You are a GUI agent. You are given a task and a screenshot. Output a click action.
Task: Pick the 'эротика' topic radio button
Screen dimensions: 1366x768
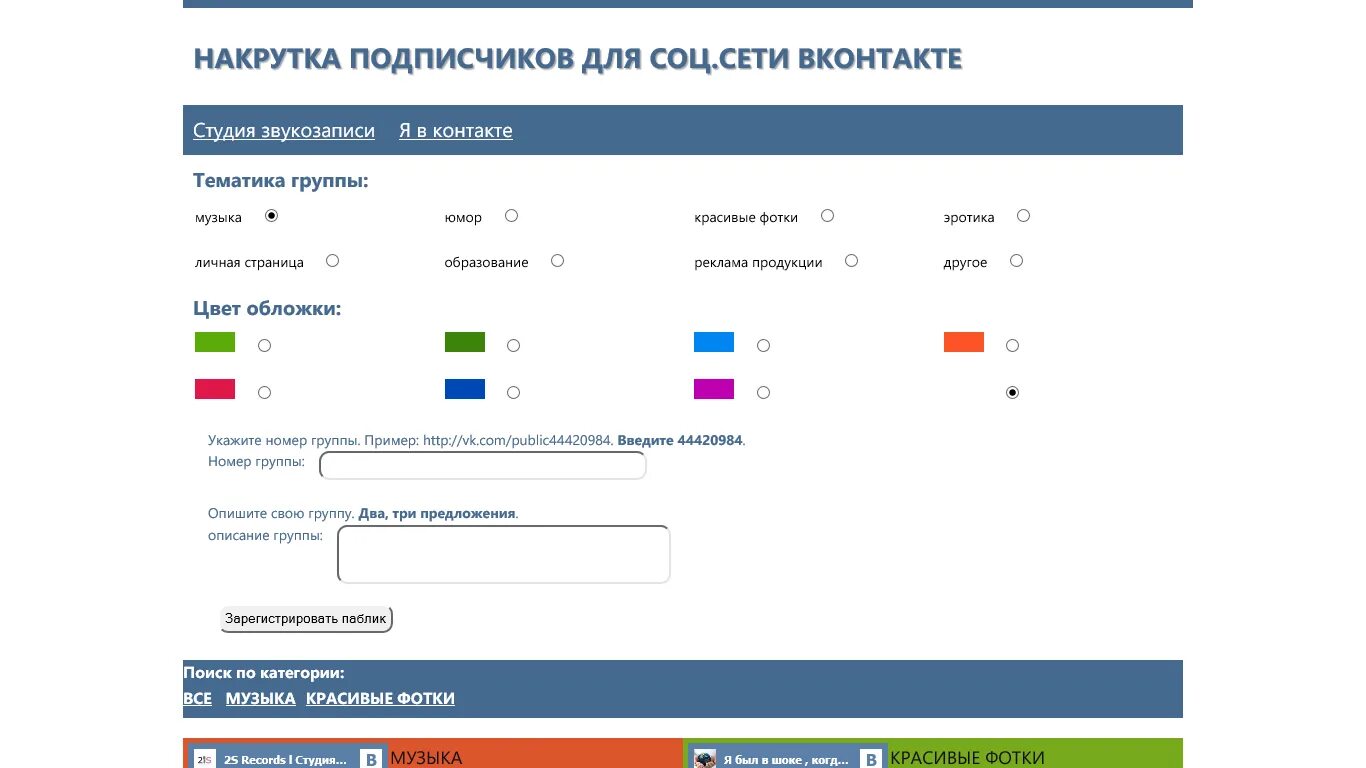[1023, 216]
